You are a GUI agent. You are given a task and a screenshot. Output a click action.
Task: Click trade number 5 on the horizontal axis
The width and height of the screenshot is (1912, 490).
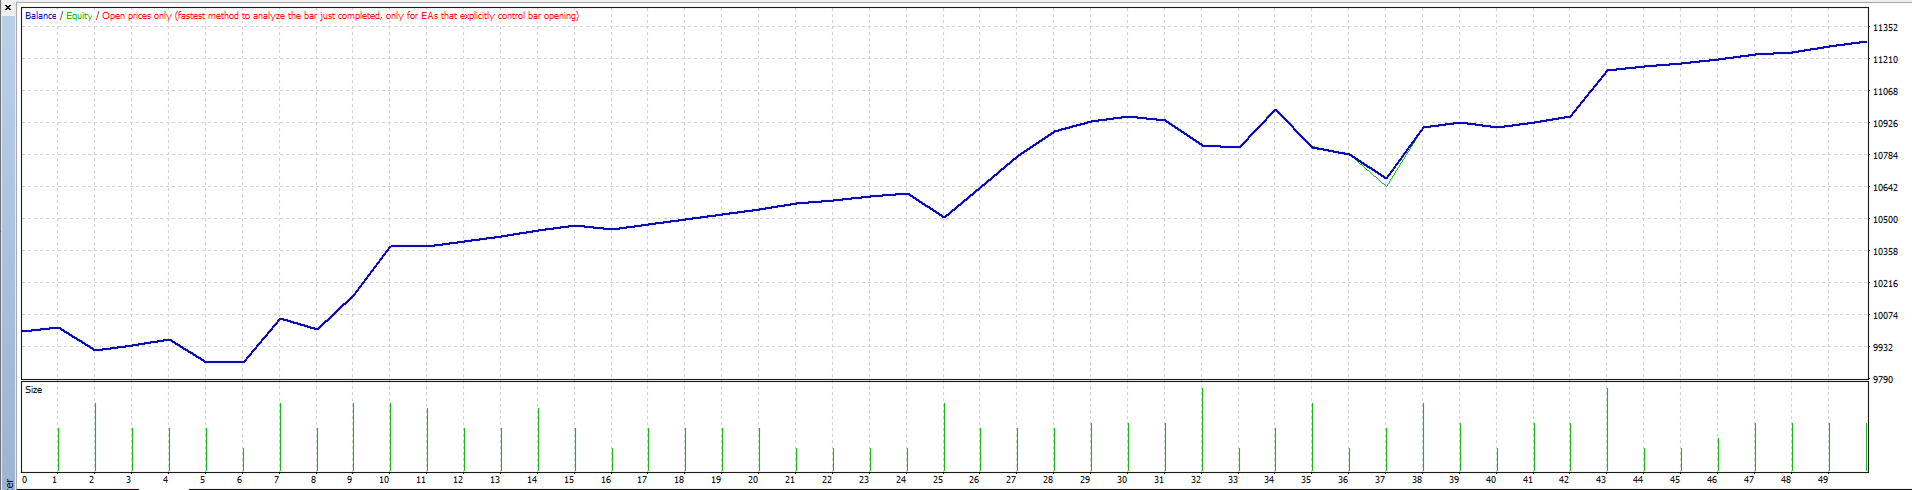coord(202,480)
